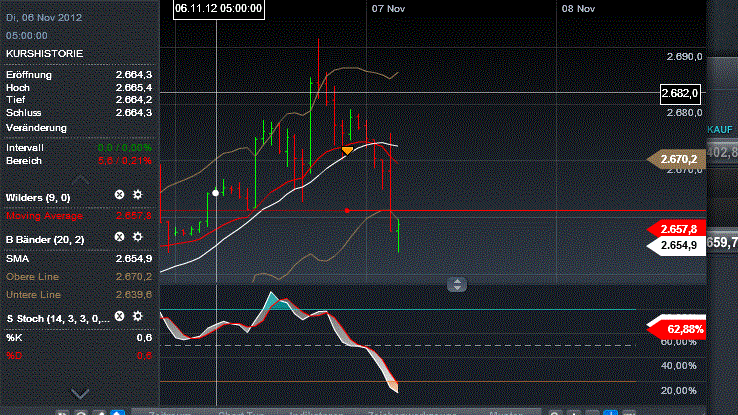Click the red Moving Average label
Viewport: 738px width, 415px height.
point(44,216)
